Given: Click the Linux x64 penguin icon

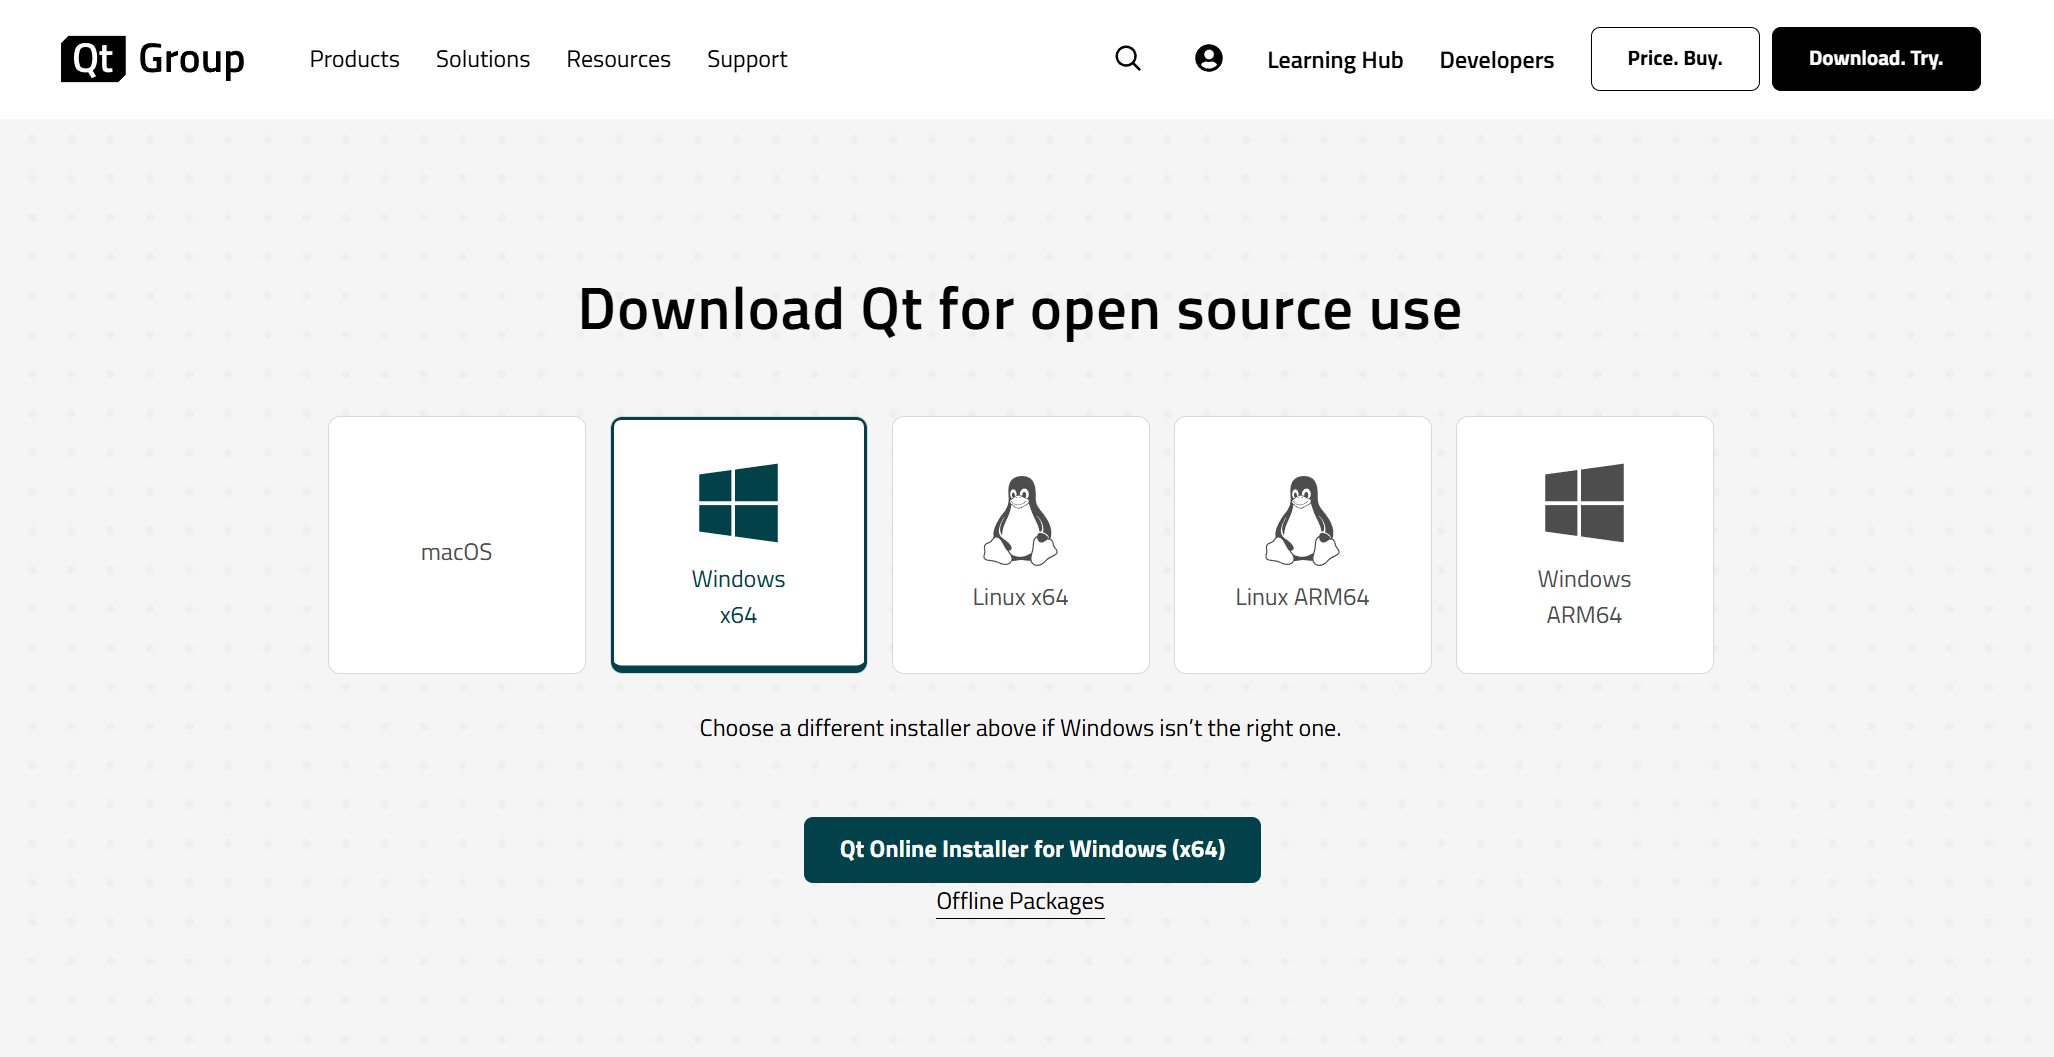Looking at the screenshot, I should (x=1020, y=520).
